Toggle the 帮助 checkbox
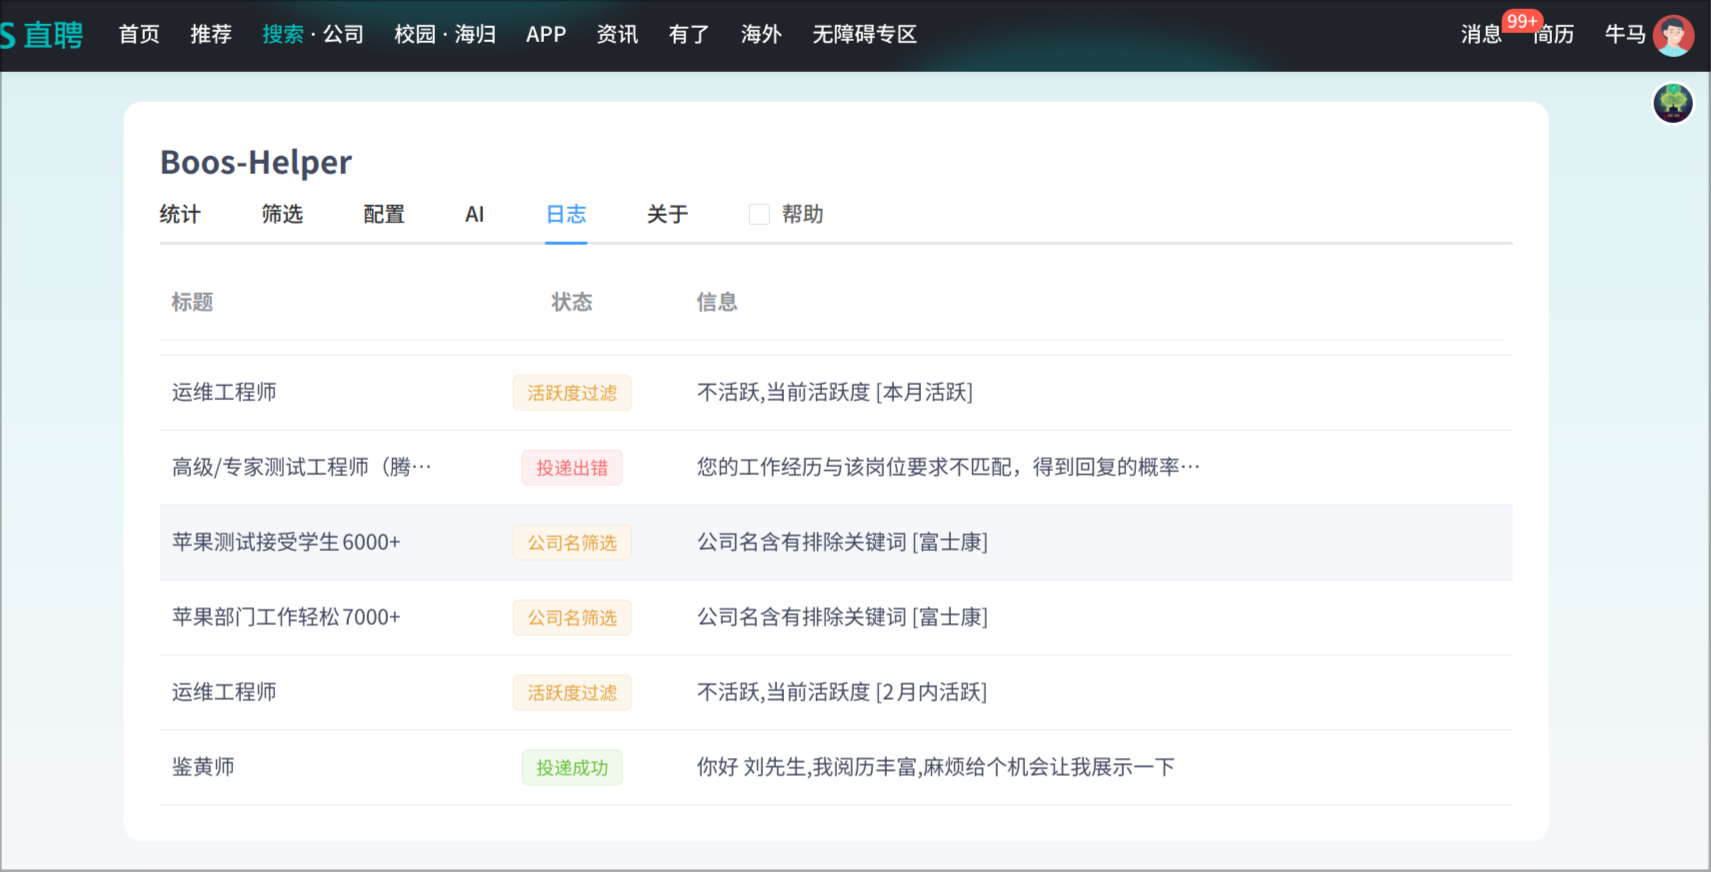 click(x=759, y=214)
